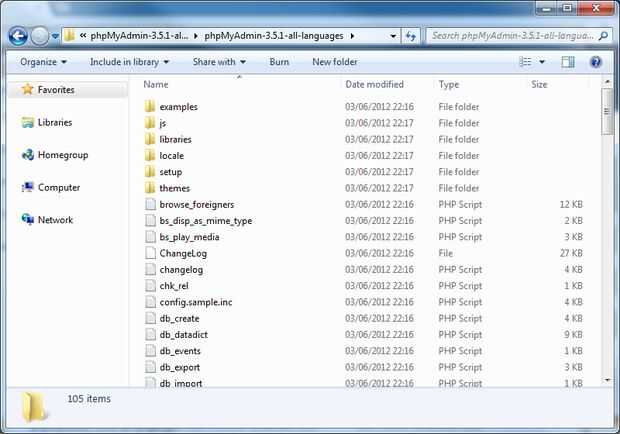Click the 105 items status text

89,399
